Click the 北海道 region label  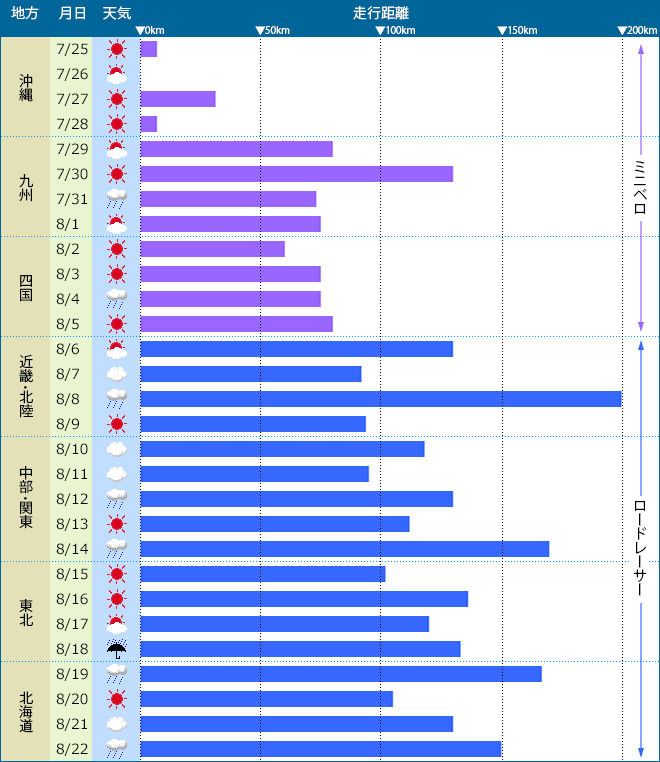tap(26, 712)
